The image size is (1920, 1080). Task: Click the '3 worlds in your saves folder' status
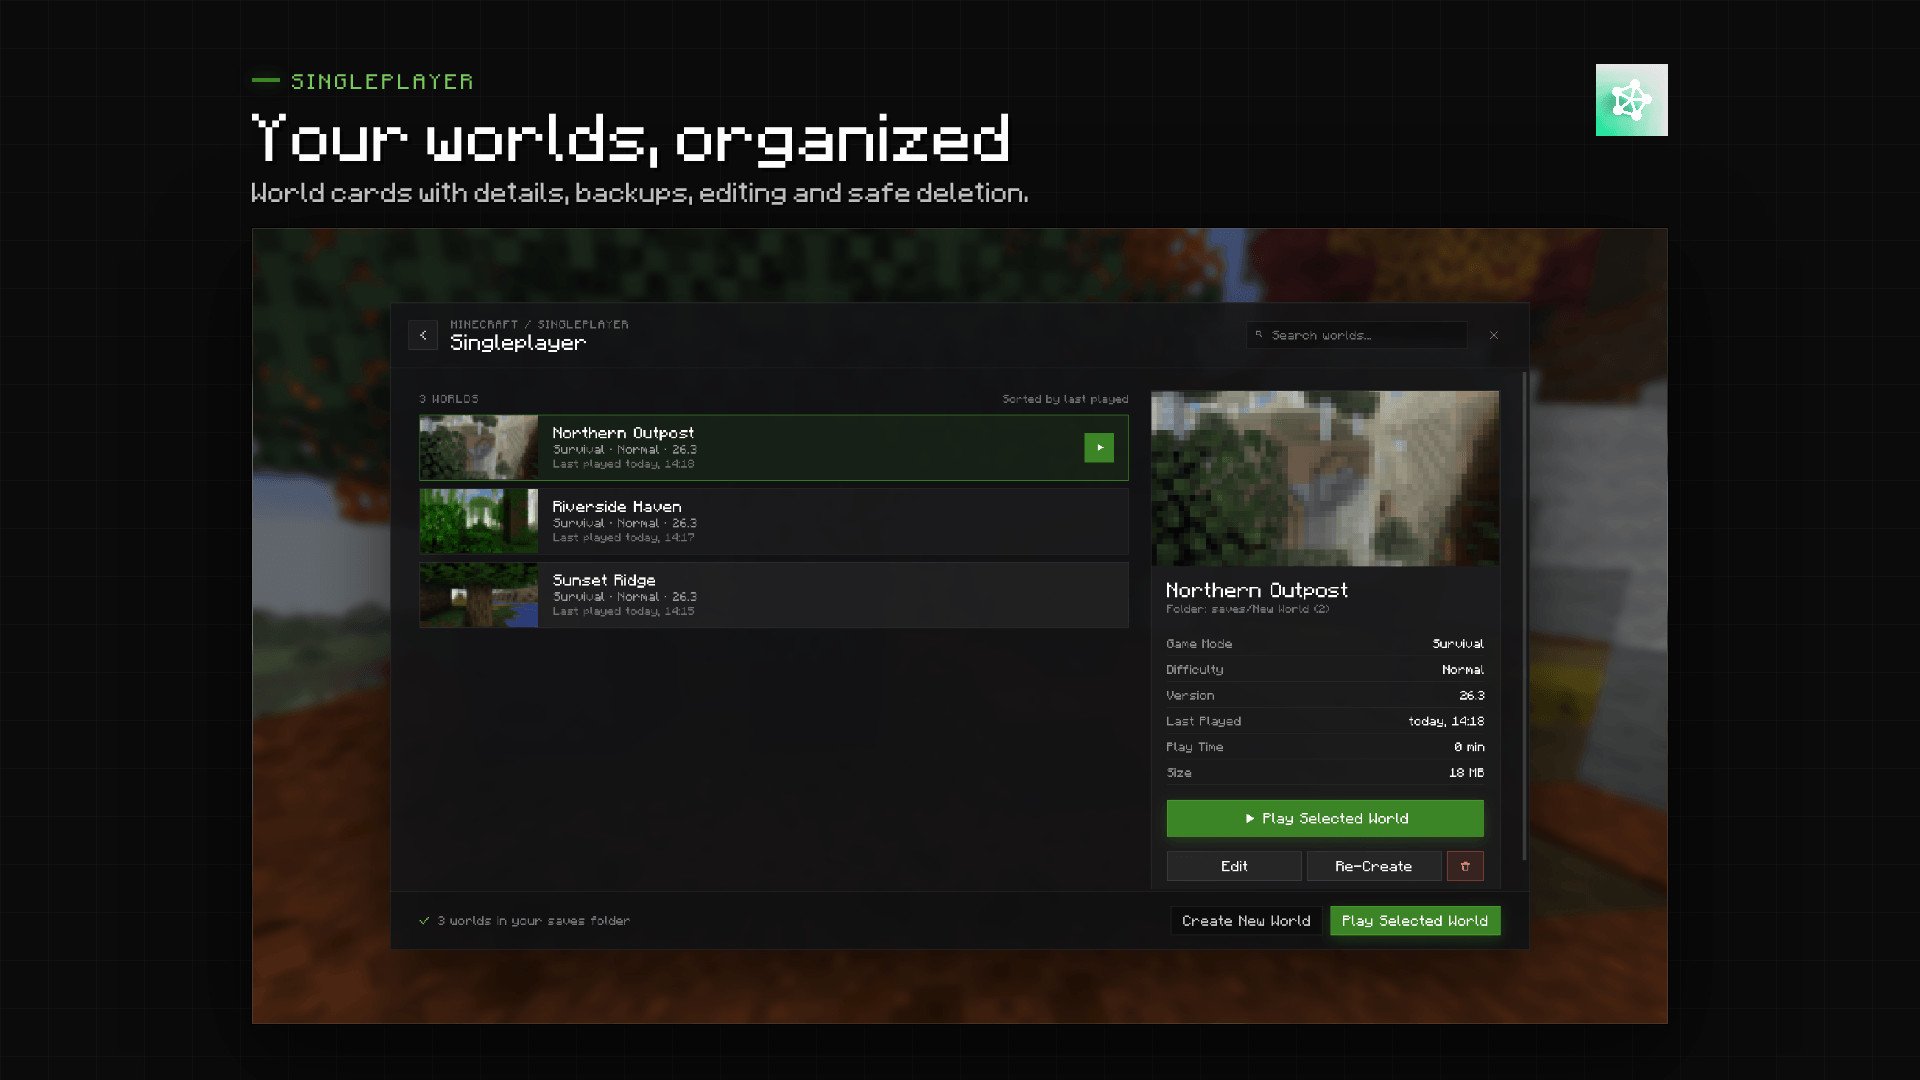click(x=534, y=921)
